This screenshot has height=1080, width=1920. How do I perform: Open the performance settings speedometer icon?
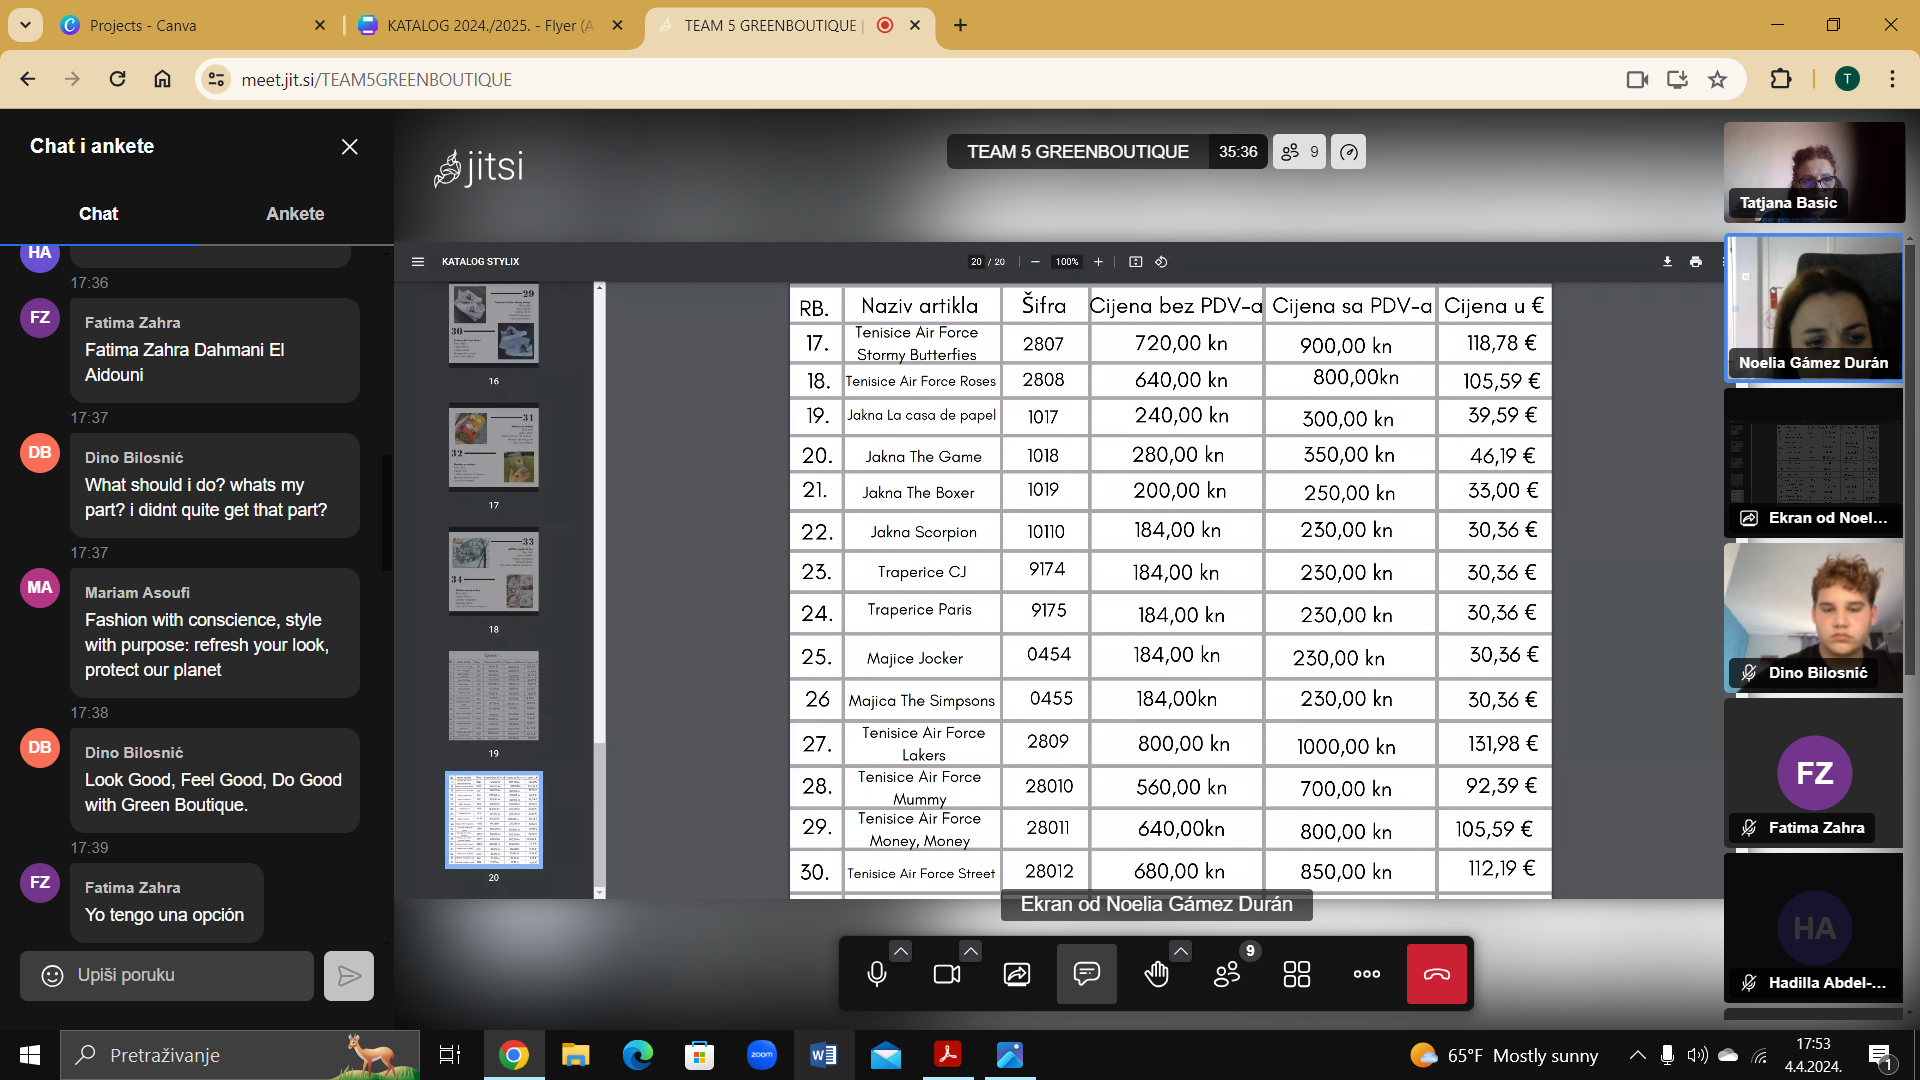[1349, 152]
